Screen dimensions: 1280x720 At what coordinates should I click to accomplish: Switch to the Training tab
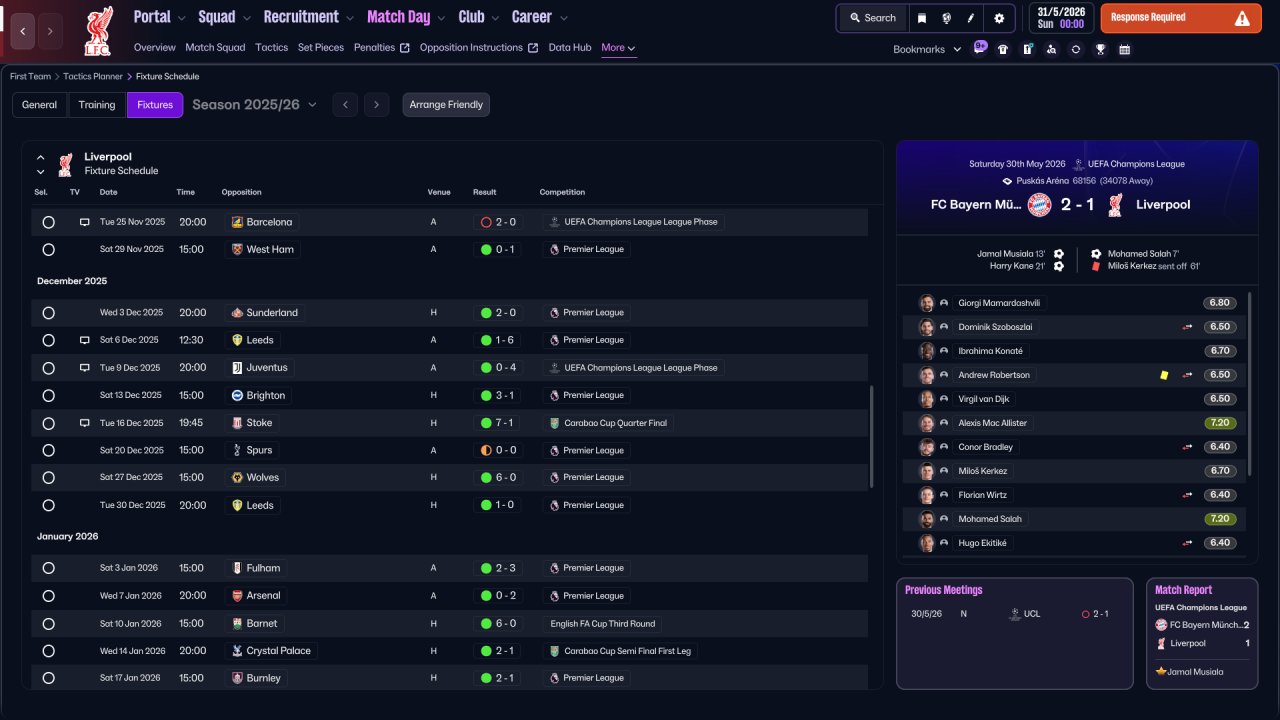[97, 105]
